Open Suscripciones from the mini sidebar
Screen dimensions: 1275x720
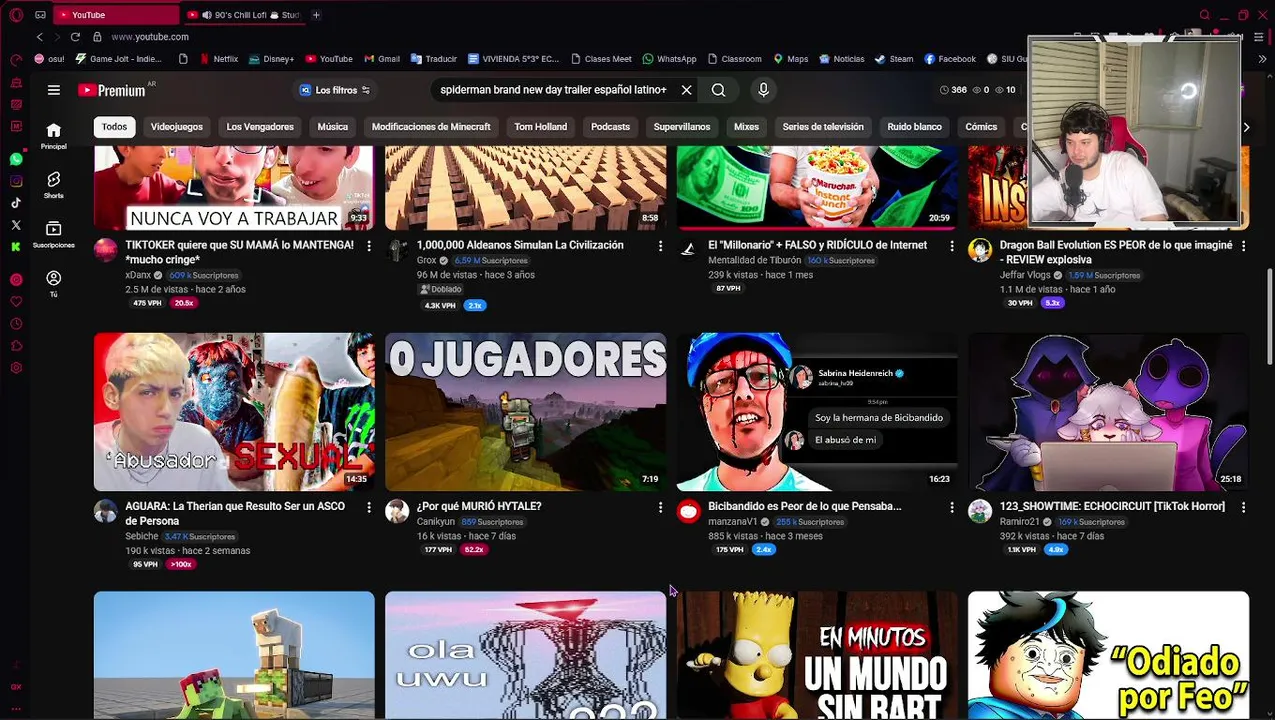[x=54, y=235]
